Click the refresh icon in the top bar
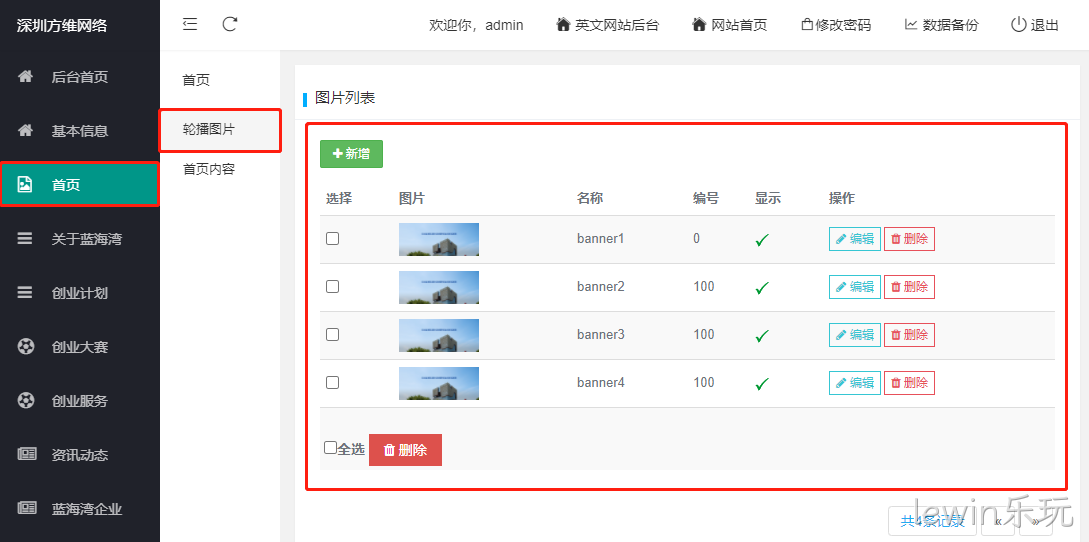The width and height of the screenshot is (1089, 542). click(230, 24)
